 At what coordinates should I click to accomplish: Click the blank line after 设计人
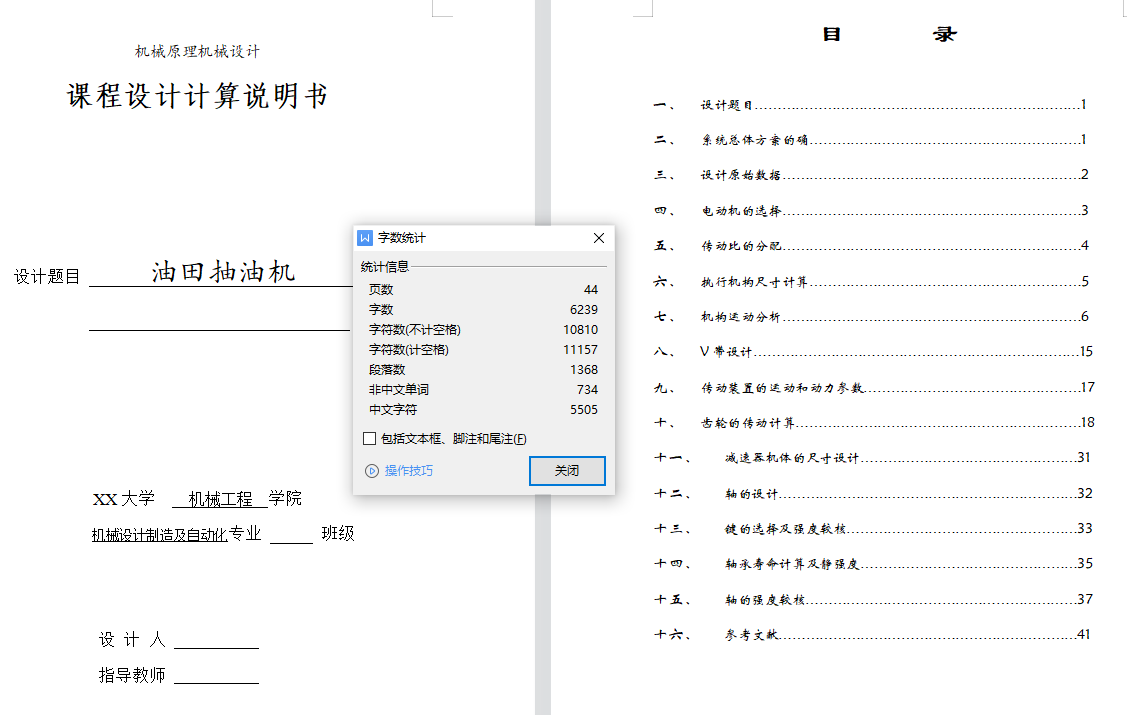[x=216, y=642]
